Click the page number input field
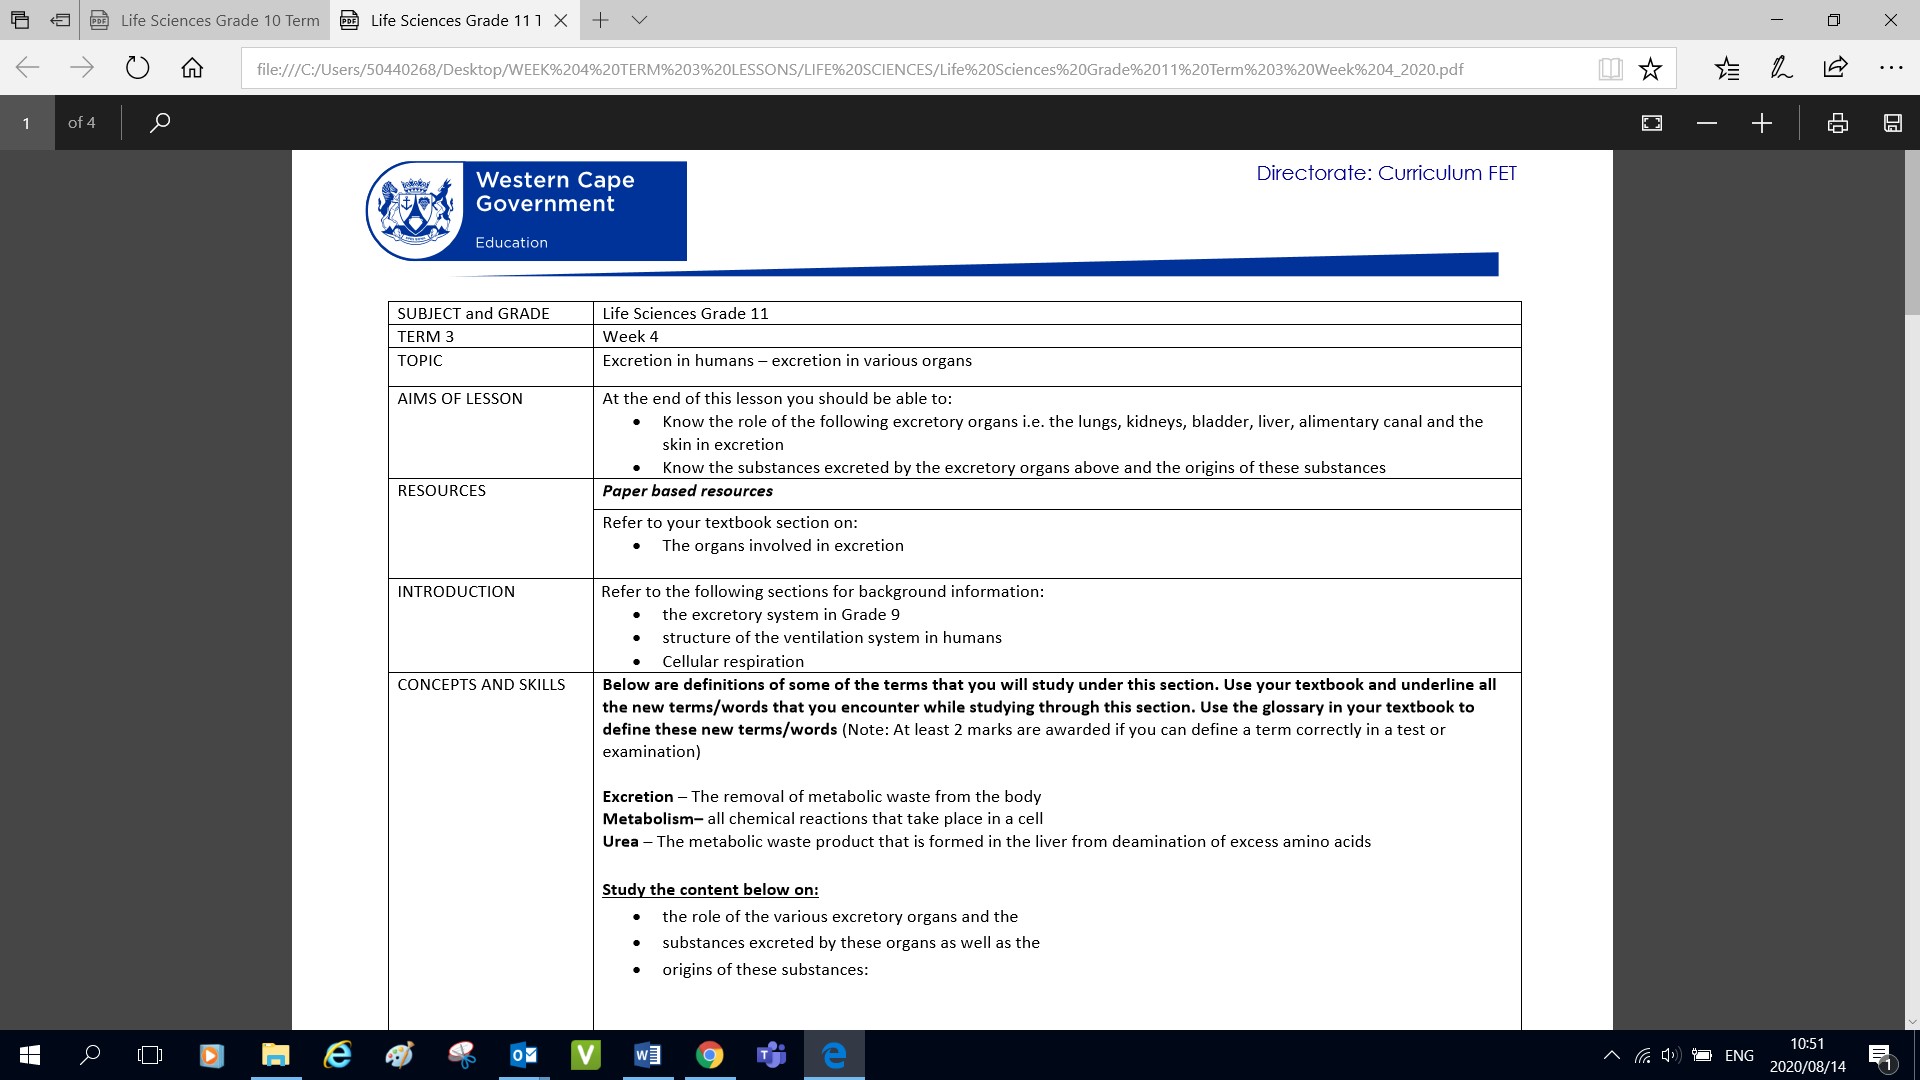This screenshot has width=1920, height=1080. (26, 121)
